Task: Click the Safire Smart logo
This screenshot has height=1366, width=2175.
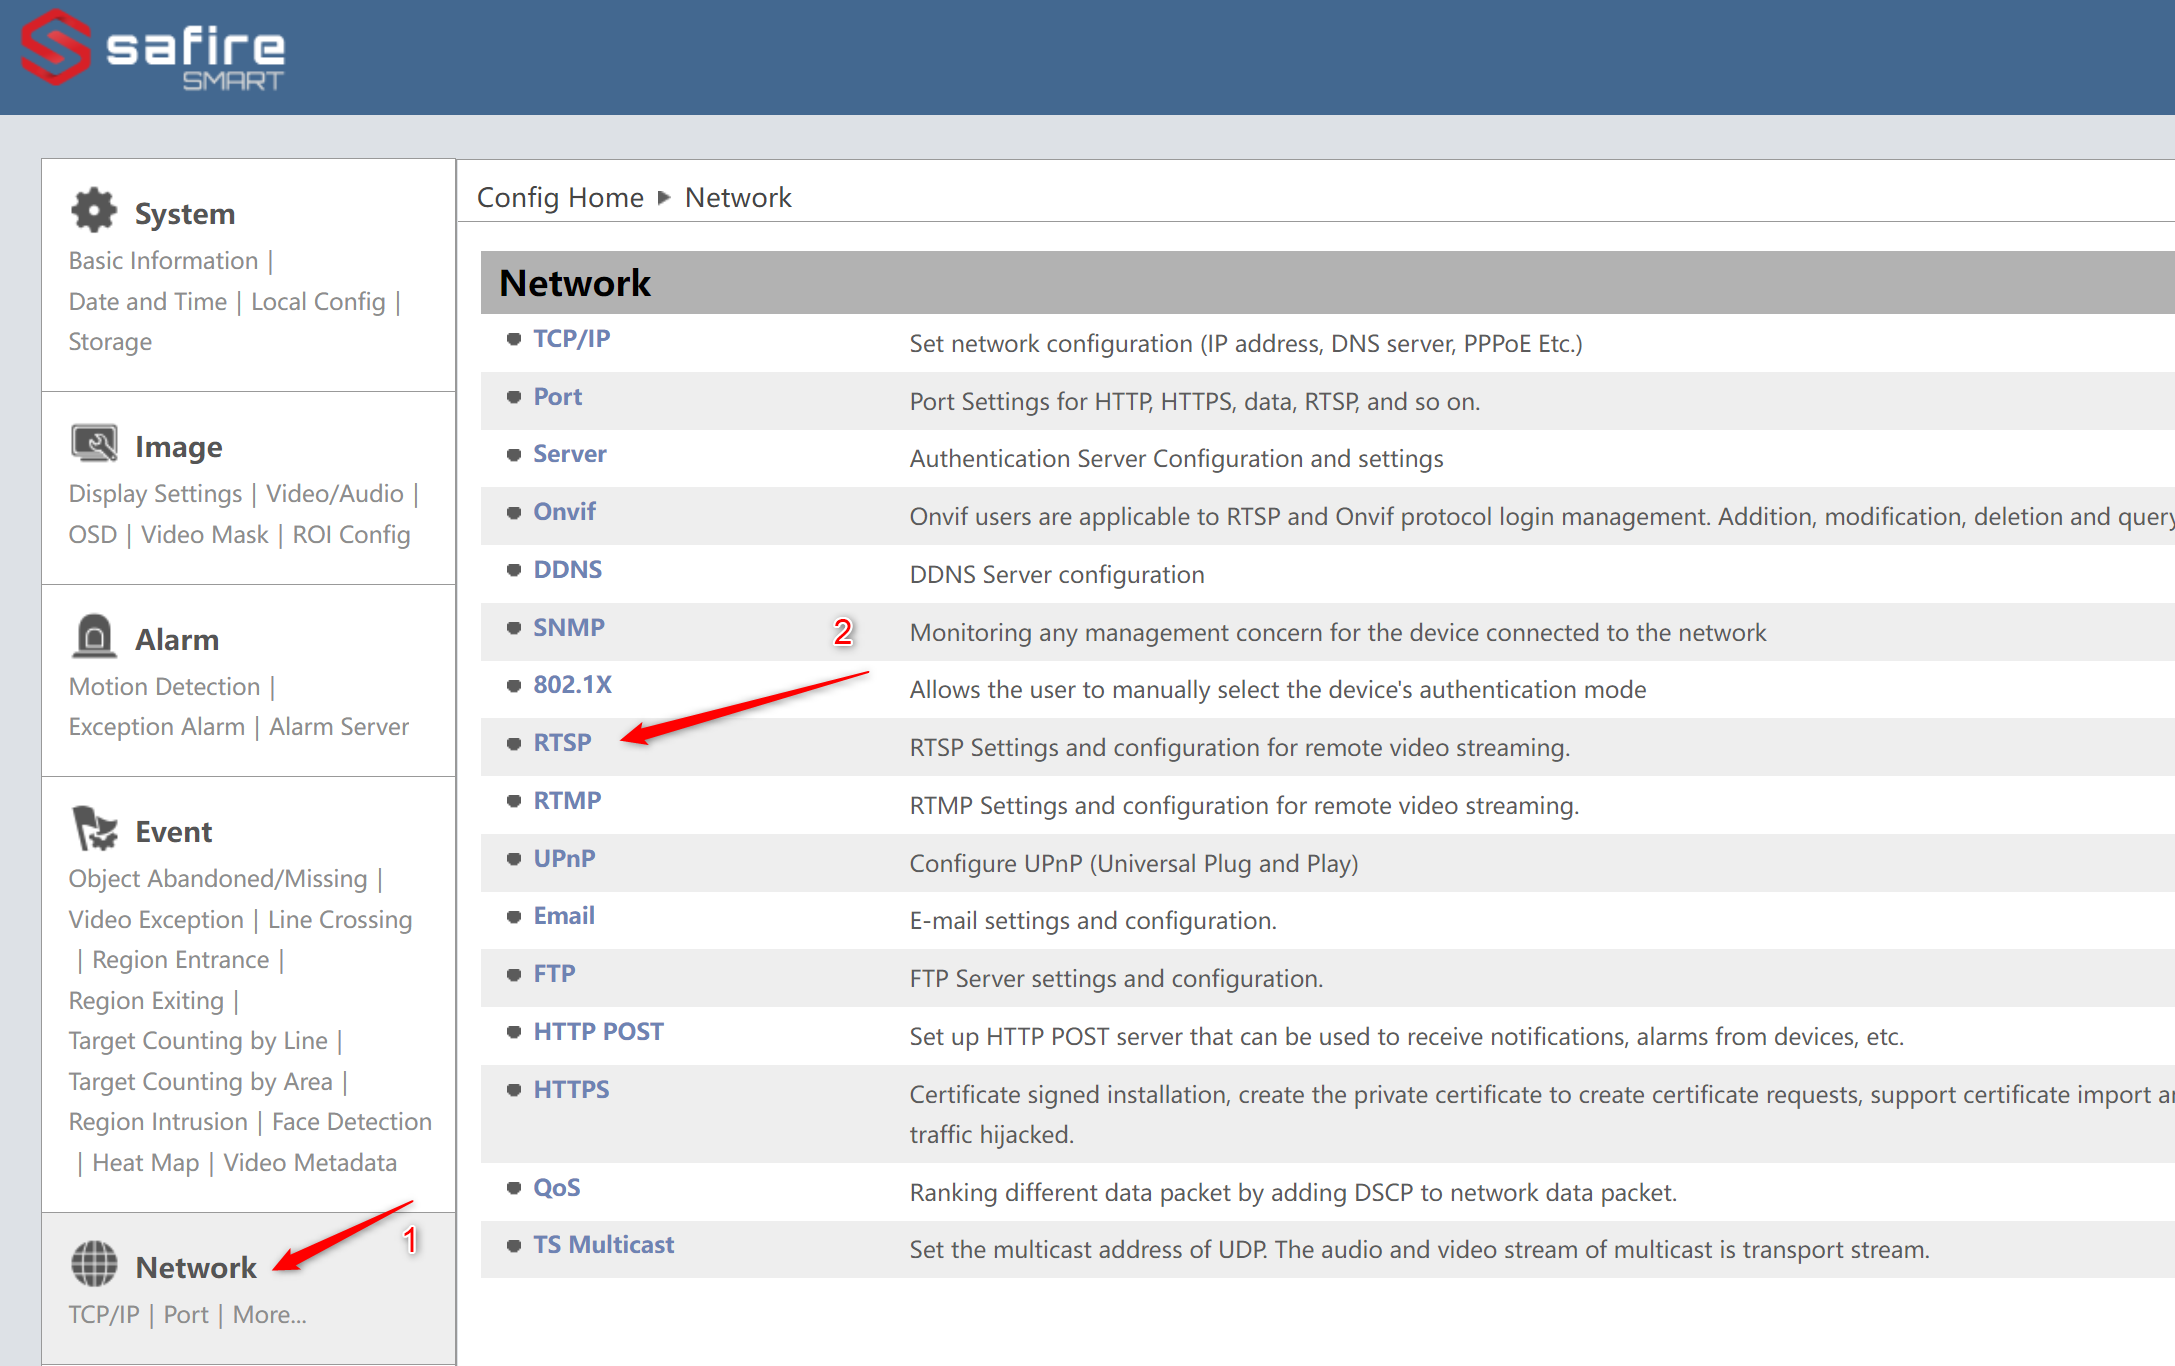Action: click(153, 50)
